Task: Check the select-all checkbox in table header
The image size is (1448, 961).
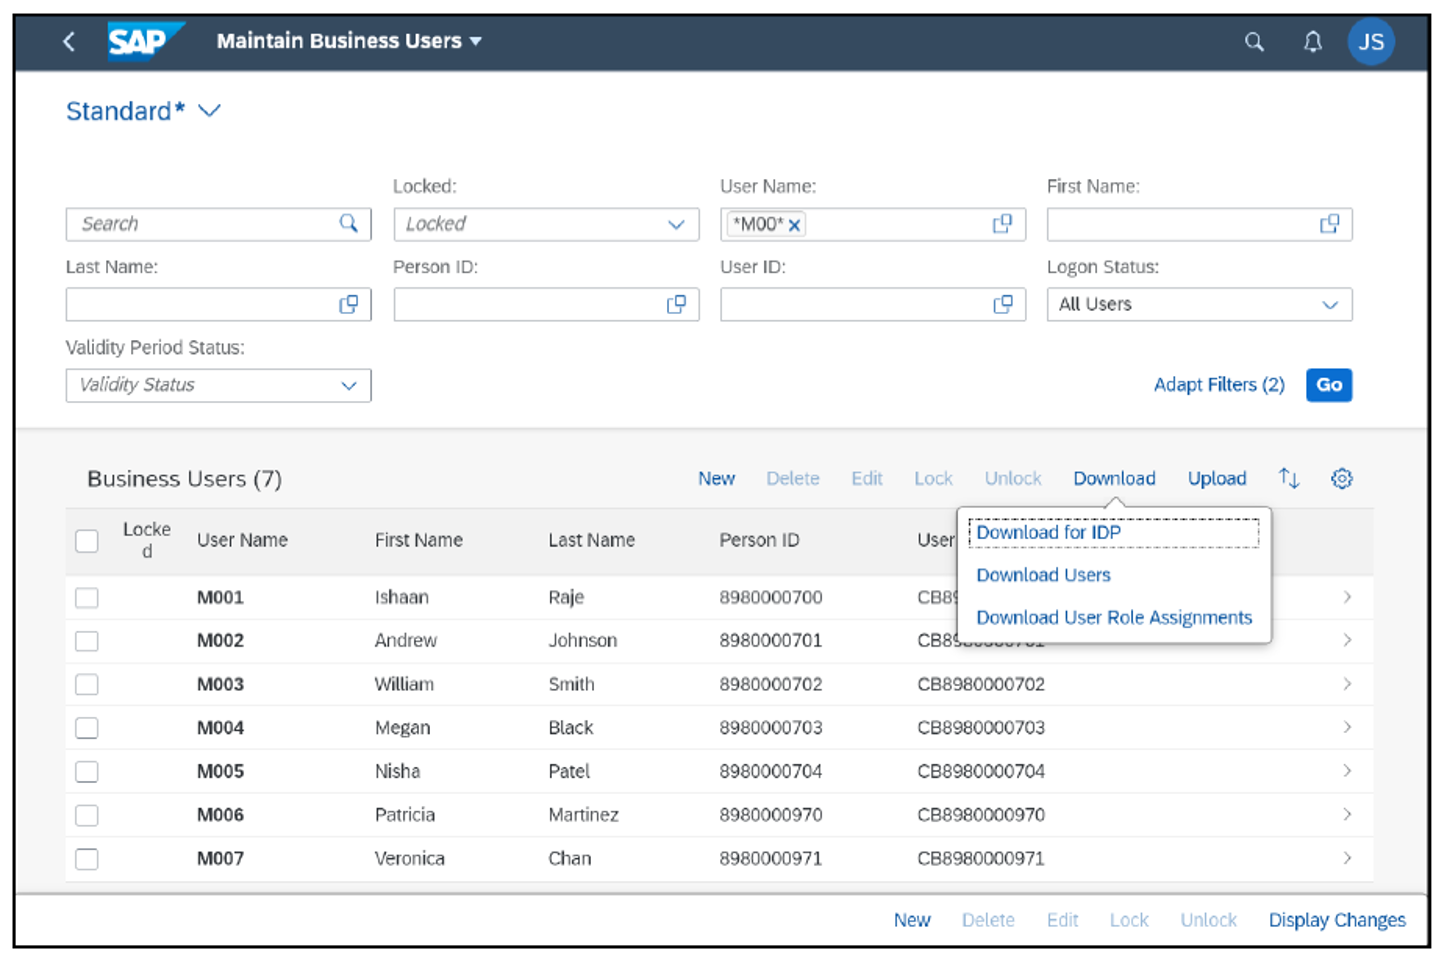Action: [86, 540]
